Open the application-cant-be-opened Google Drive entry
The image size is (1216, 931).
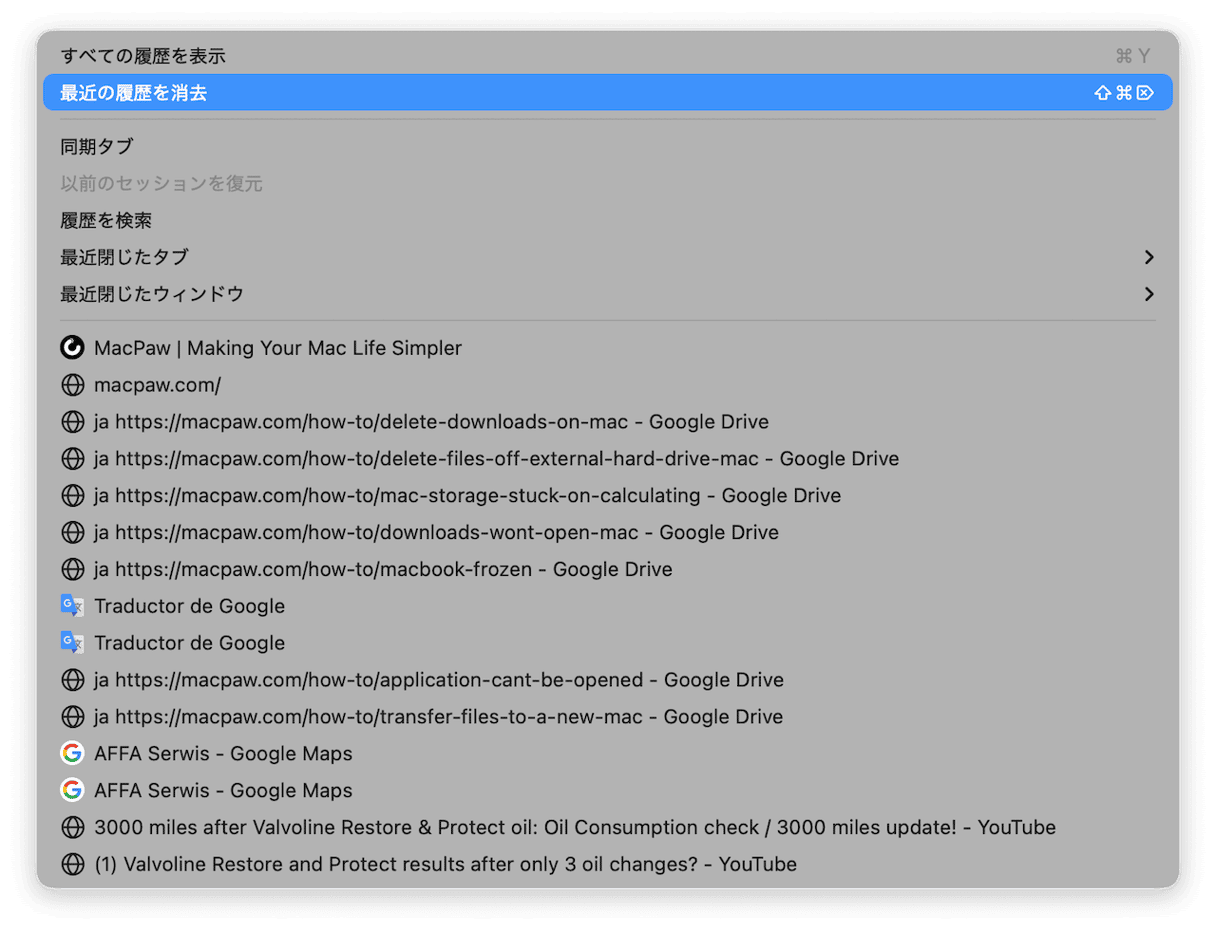[x=608, y=680]
